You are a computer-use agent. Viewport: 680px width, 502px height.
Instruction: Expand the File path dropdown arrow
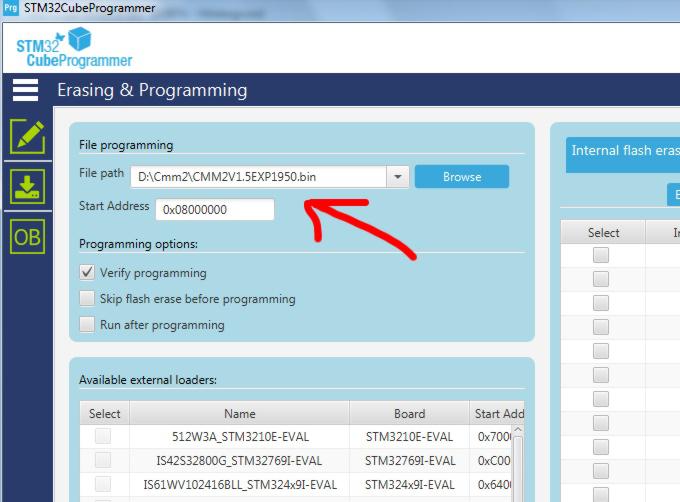[x=398, y=177]
